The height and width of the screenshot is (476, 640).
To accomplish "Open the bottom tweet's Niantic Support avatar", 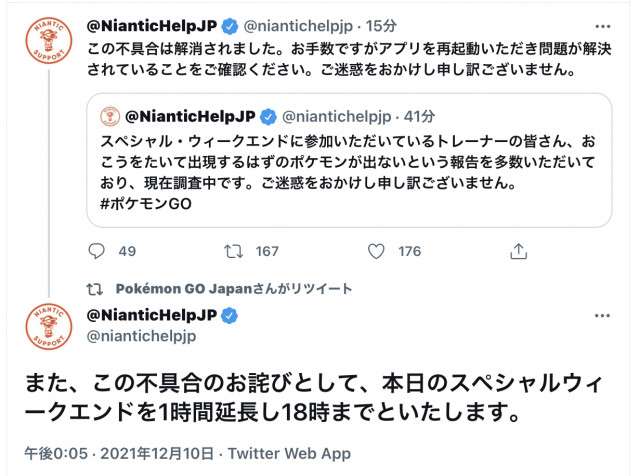I will point(49,327).
